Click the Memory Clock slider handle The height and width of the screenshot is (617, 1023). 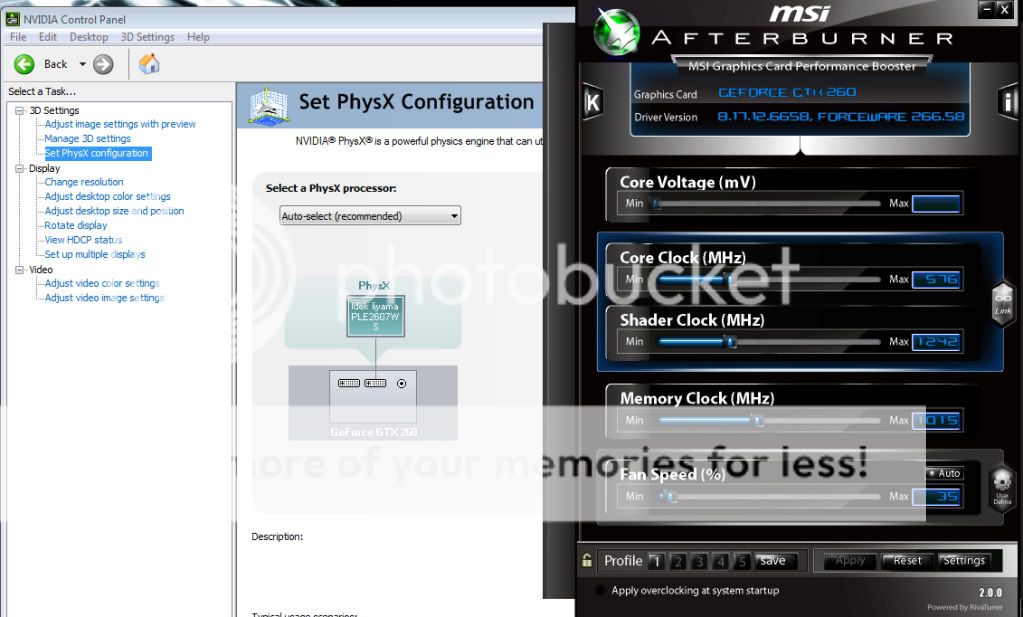(x=757, y=421)
